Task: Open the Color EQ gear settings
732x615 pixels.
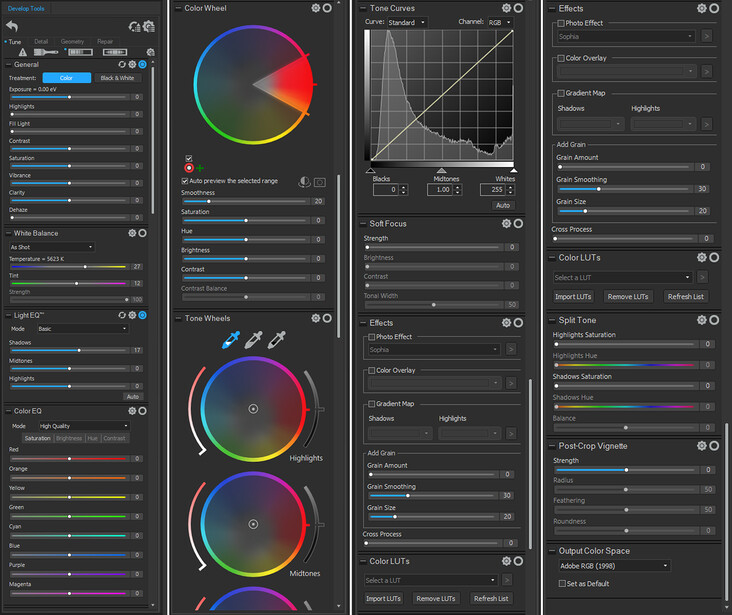Action: click(132, 411)
